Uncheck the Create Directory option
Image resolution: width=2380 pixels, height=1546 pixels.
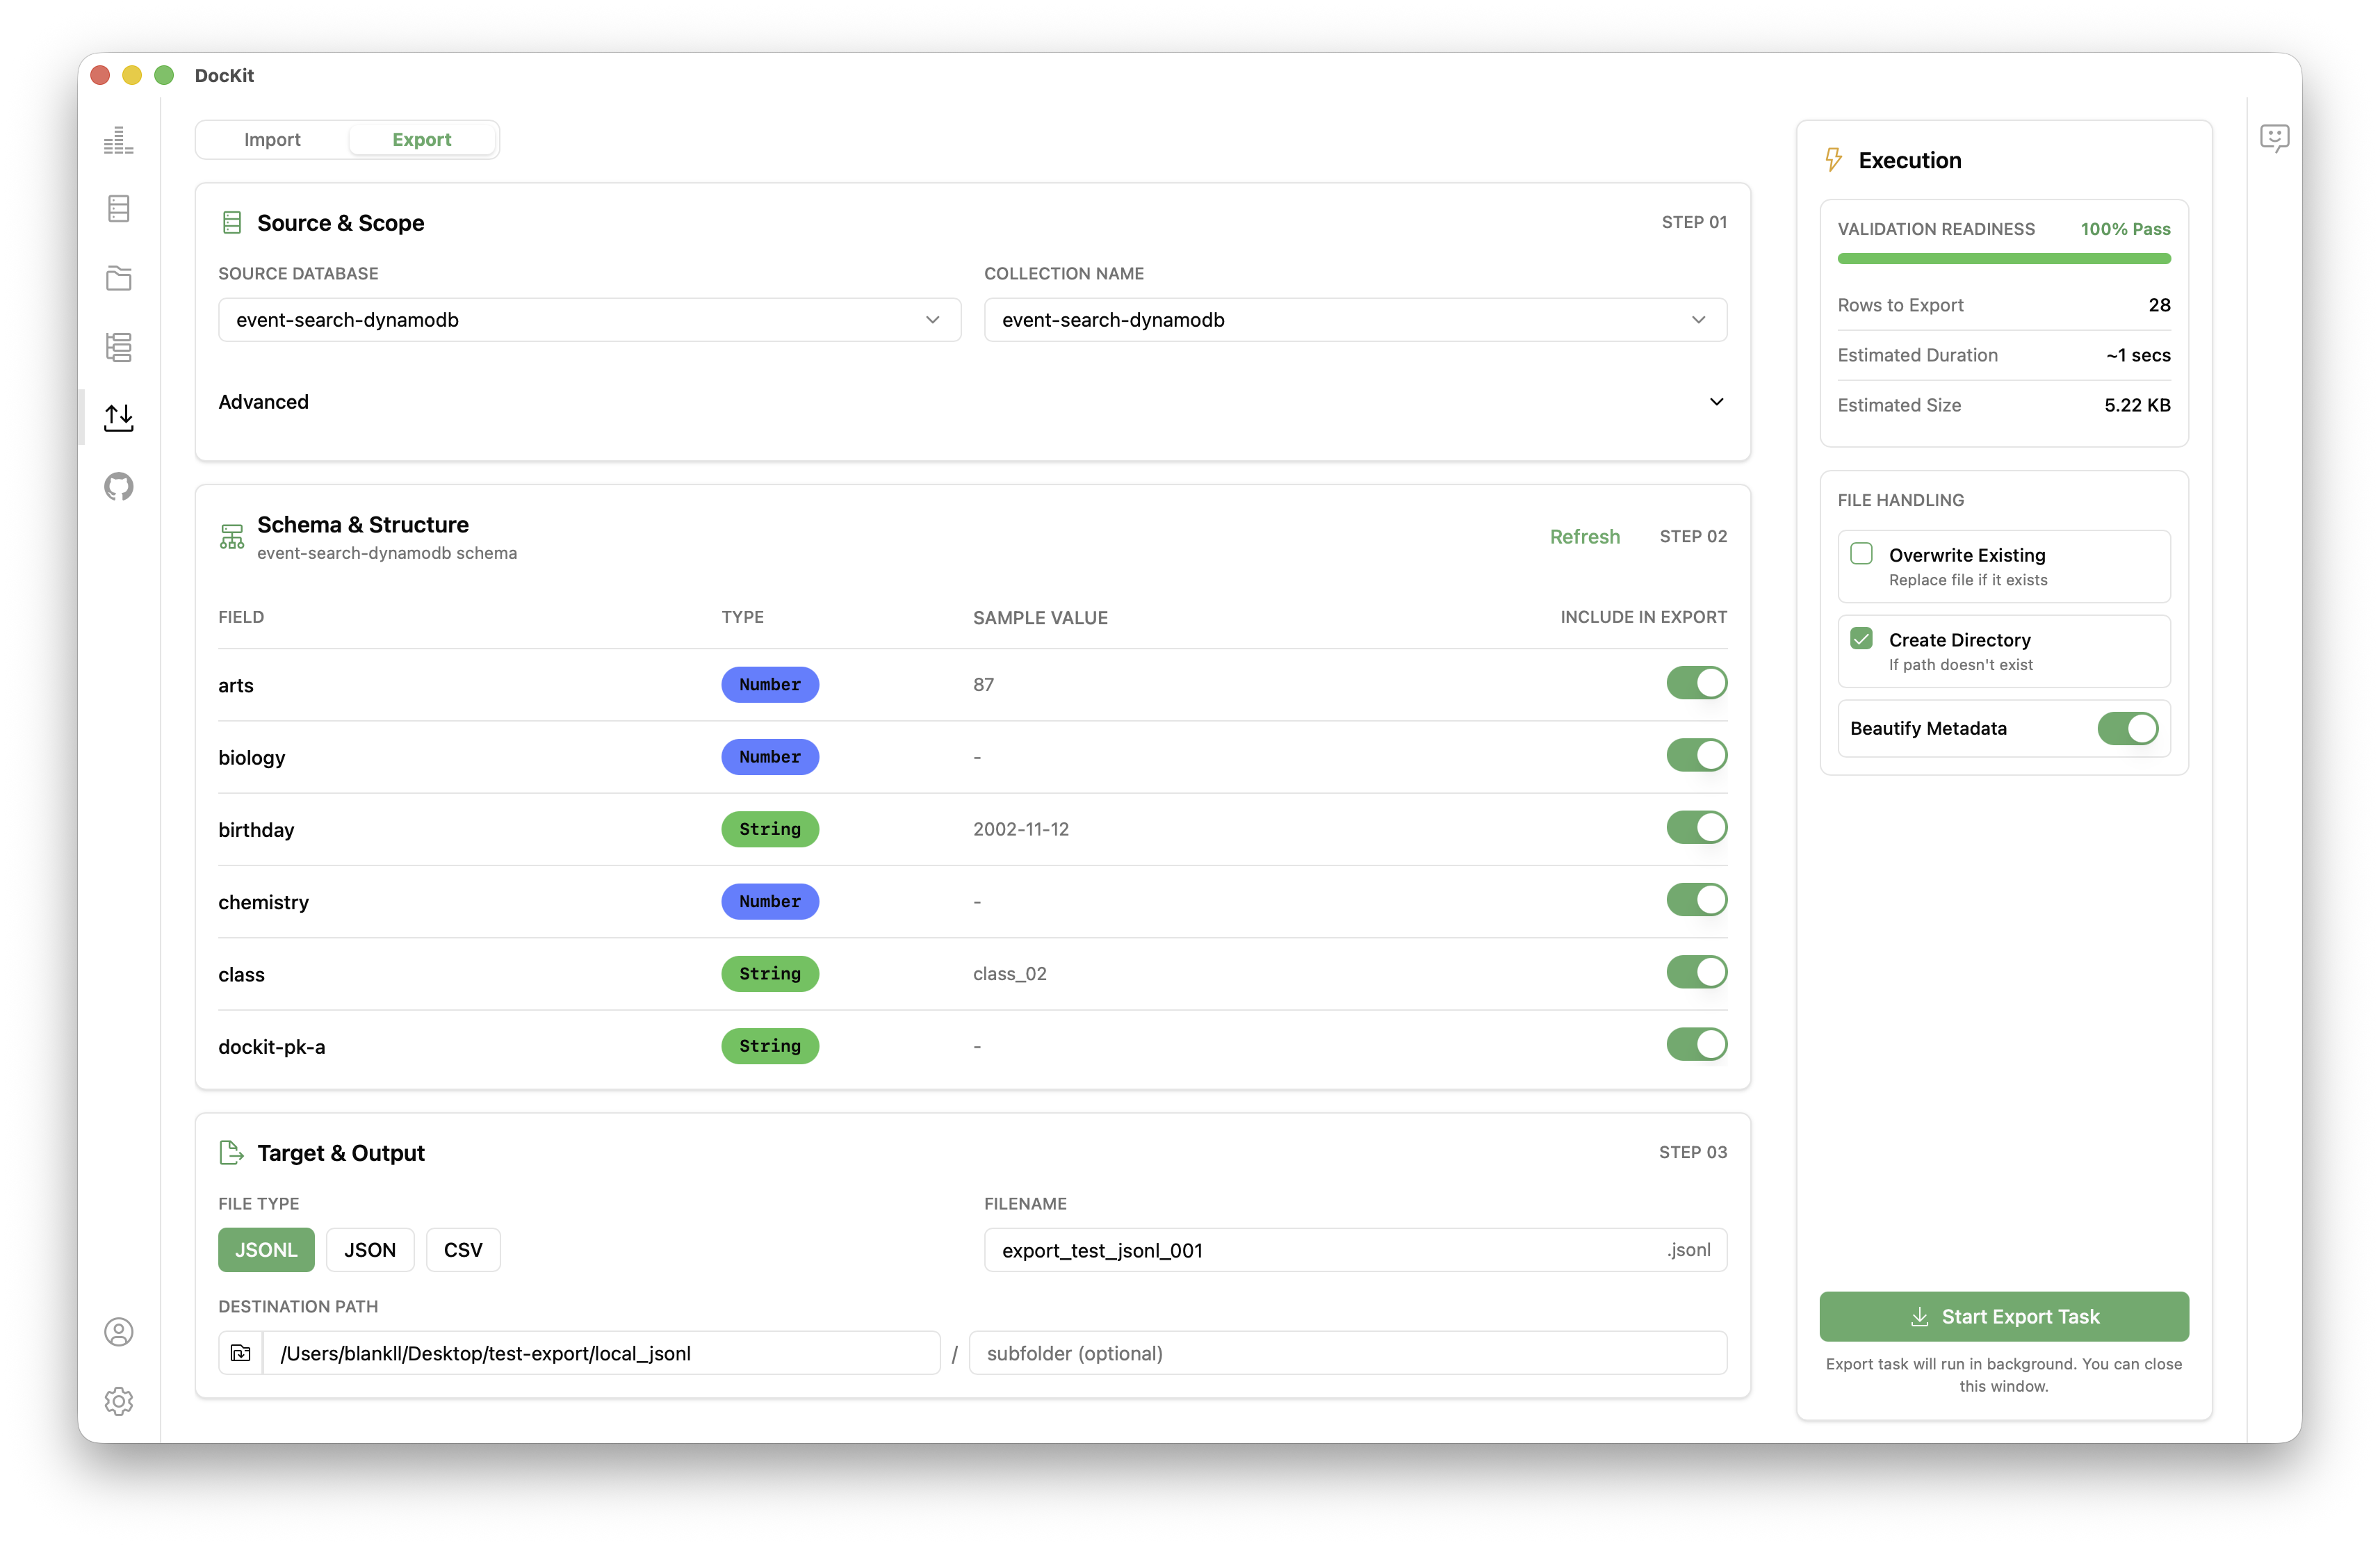1862,638
